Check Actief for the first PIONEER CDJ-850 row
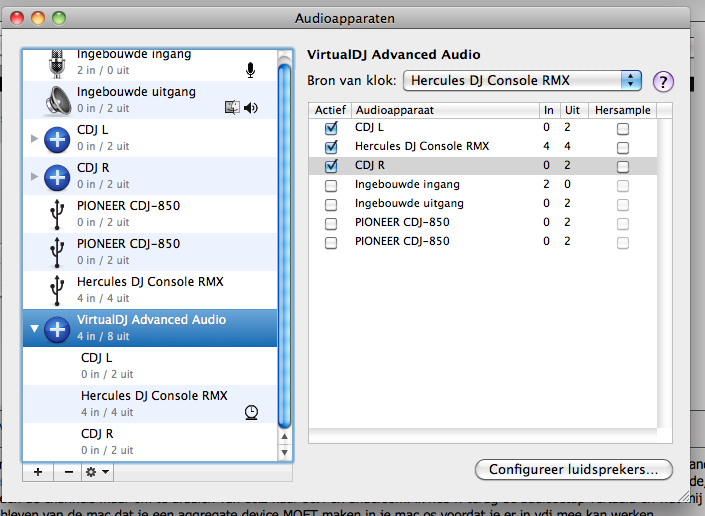705x516 pixels. tap(331, 223)
